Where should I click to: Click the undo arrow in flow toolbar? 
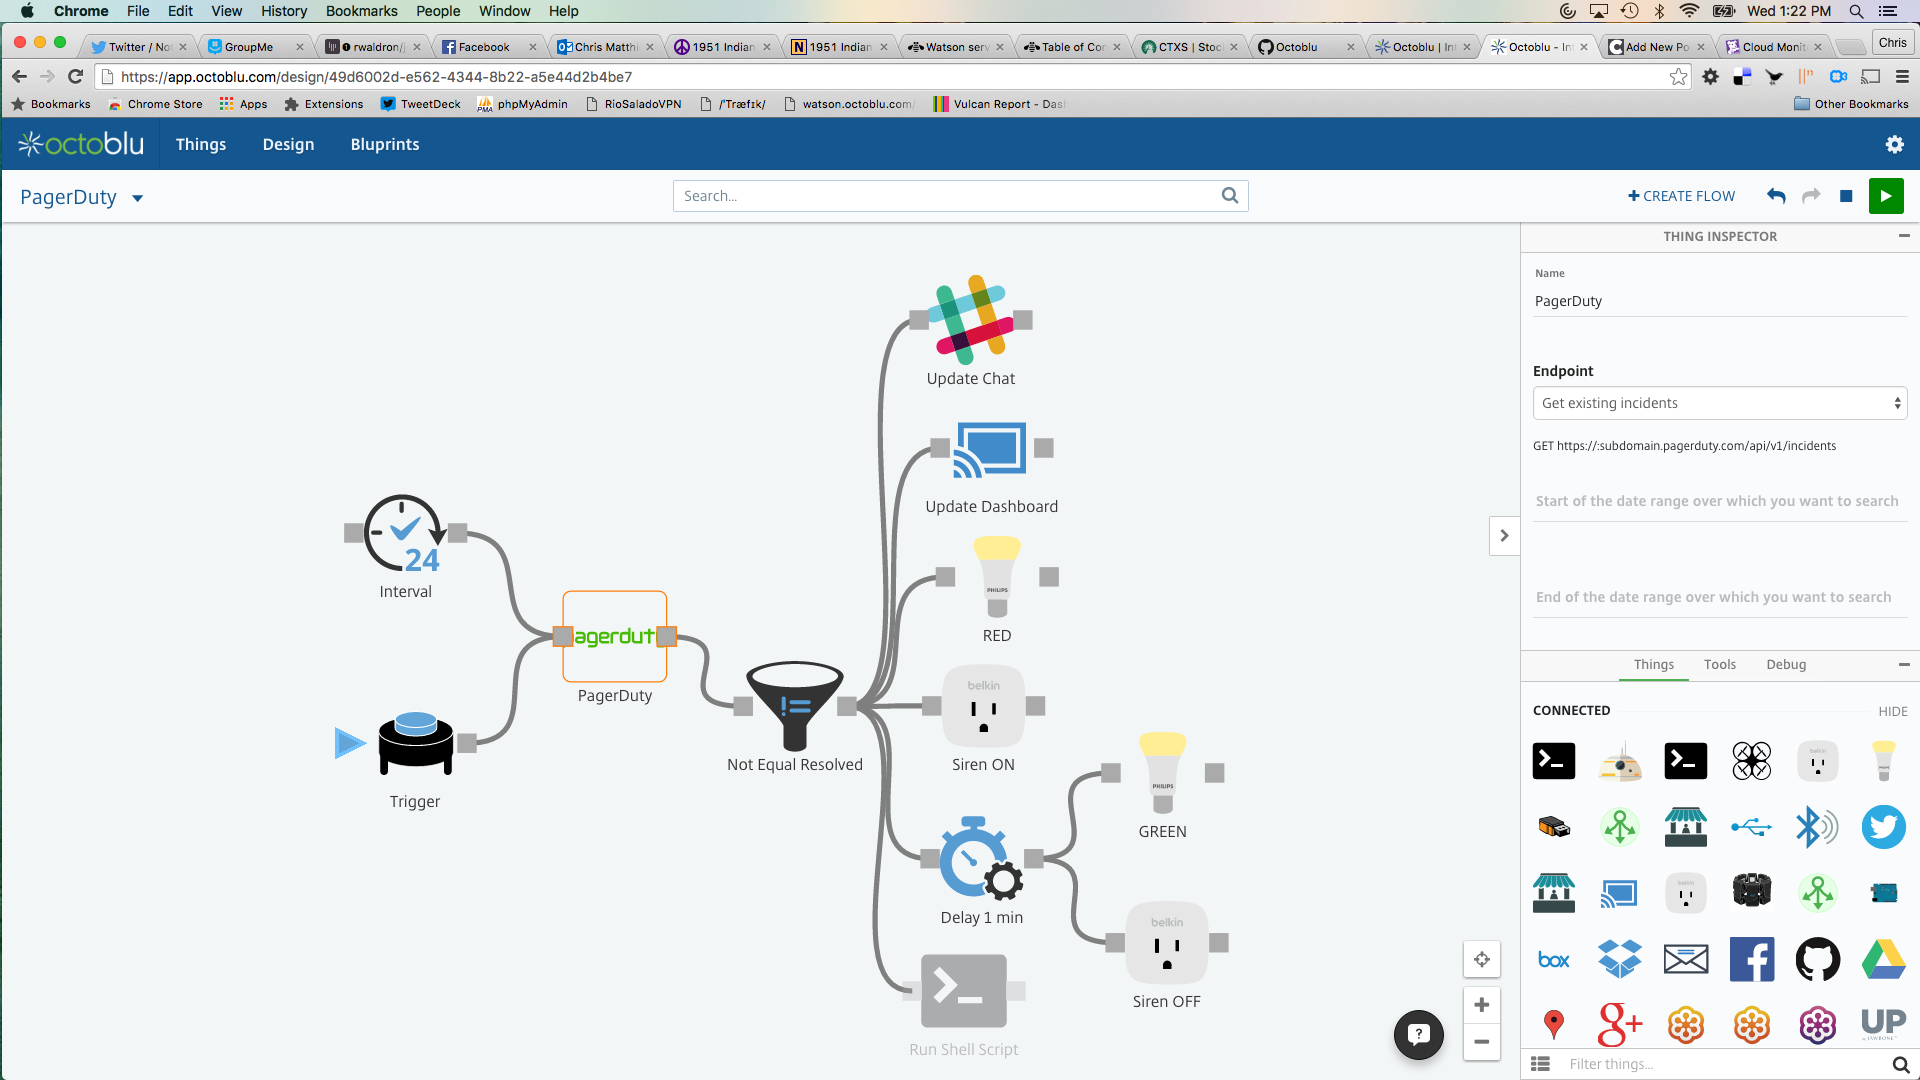pyautogui.click(x=1776, y=196)
